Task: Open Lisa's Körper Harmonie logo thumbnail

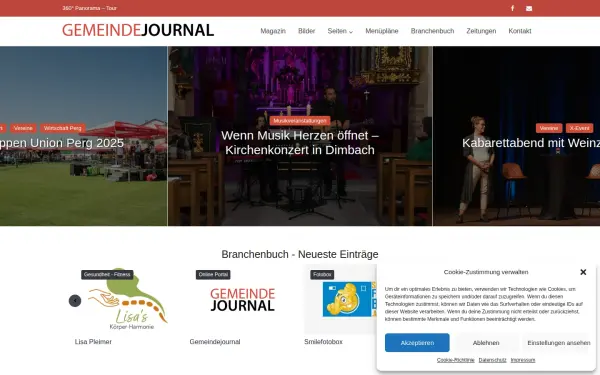Action: click(128, 299)
